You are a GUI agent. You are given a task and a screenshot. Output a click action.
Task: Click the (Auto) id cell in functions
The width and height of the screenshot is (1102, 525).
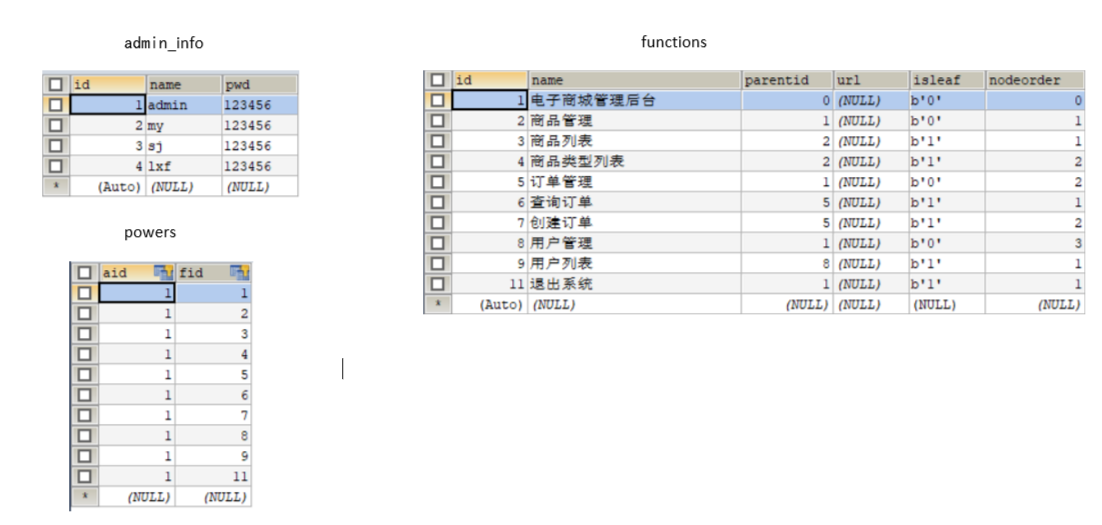point(490,304)
